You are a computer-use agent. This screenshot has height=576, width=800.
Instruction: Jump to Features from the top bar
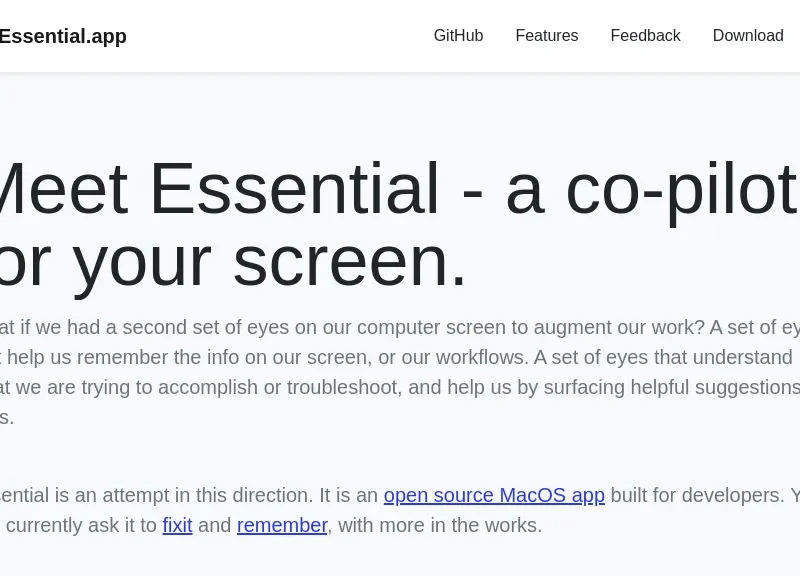pyautogui.click(x=547, y=36)
